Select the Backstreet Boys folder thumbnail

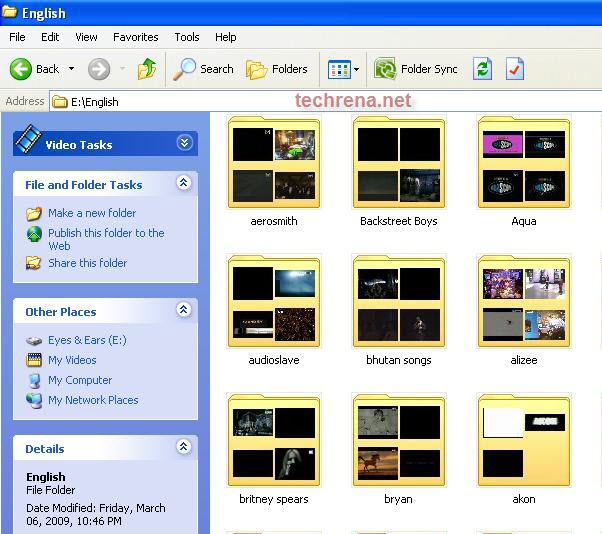coord(399,162)
